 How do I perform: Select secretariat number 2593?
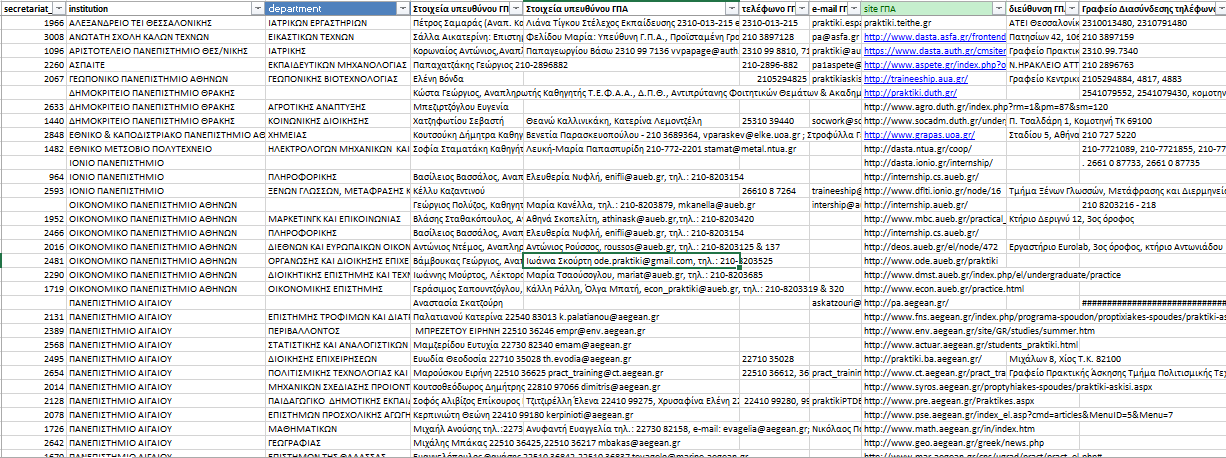(34, 189)
